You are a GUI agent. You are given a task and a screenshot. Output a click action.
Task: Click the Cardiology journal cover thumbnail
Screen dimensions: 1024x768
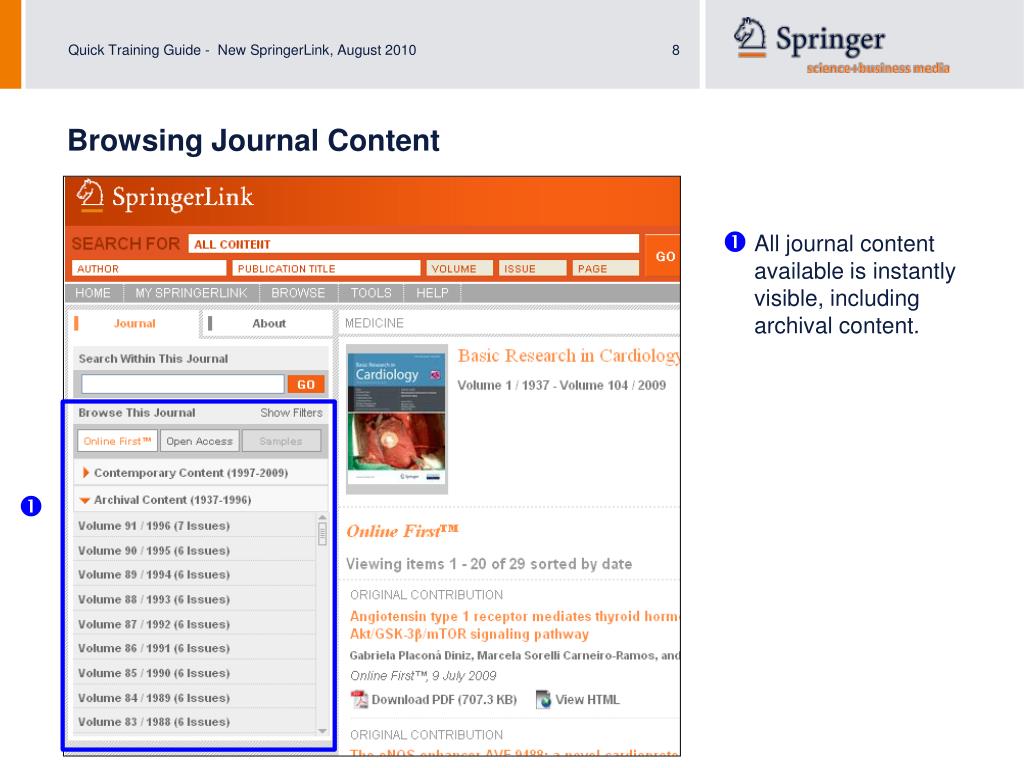(x=396, y=419)
